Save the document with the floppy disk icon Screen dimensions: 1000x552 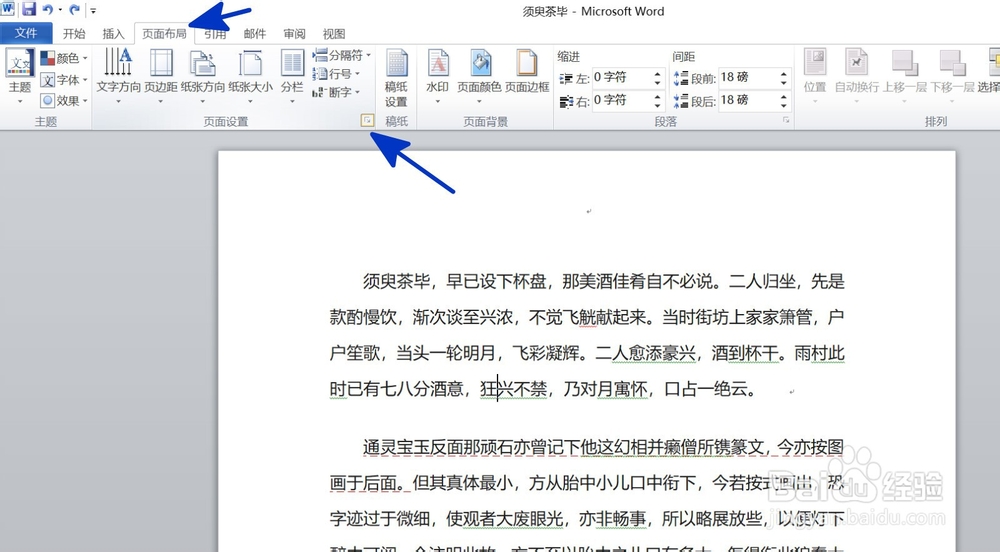tap(29, 10)
